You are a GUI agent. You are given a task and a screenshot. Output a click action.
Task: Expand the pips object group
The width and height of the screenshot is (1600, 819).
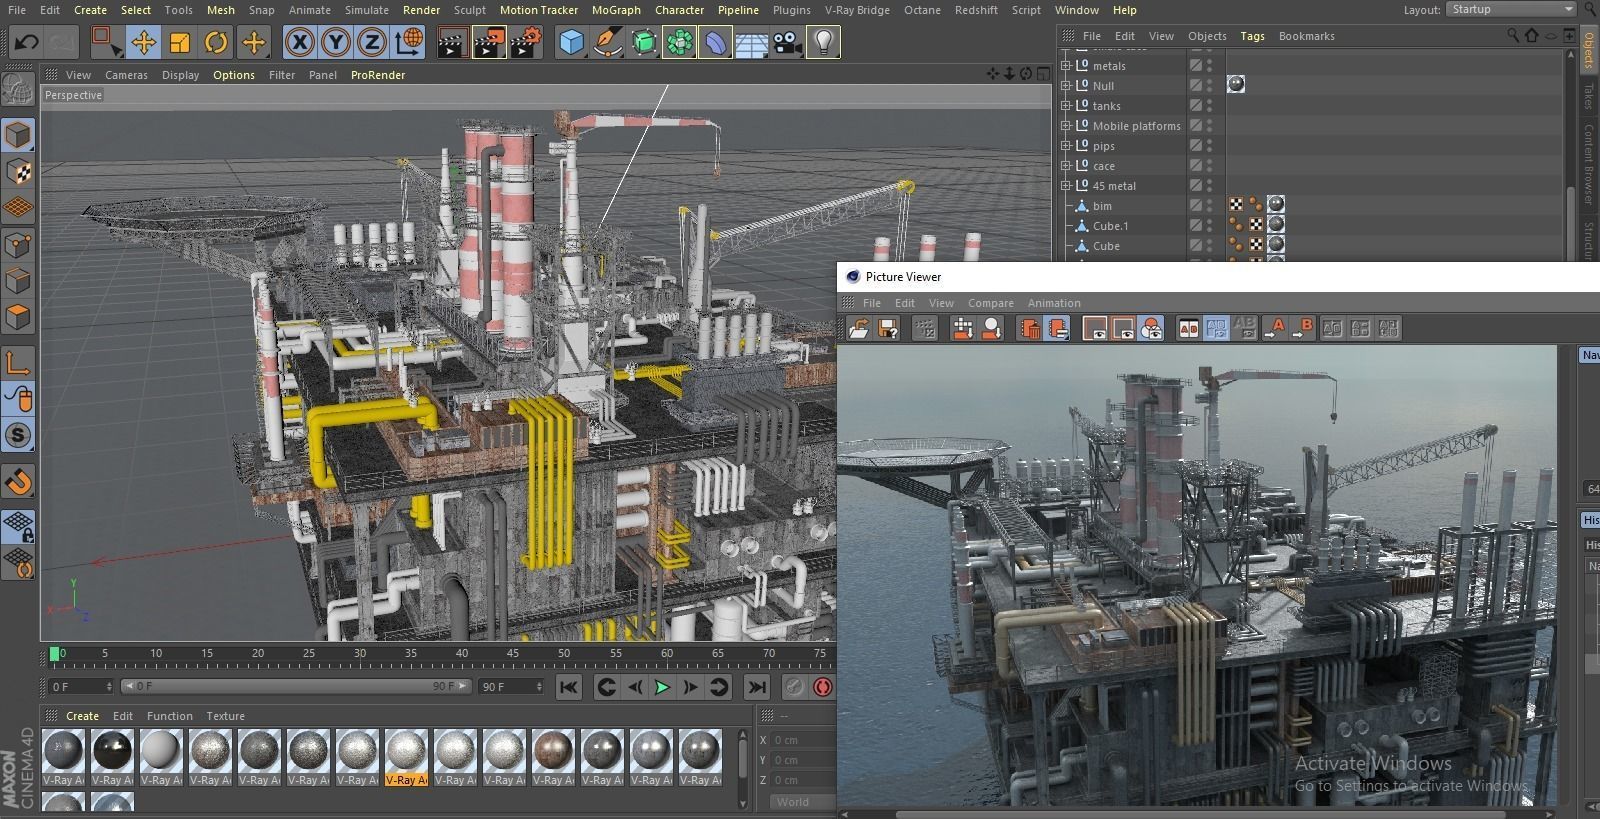point(1066,146)
